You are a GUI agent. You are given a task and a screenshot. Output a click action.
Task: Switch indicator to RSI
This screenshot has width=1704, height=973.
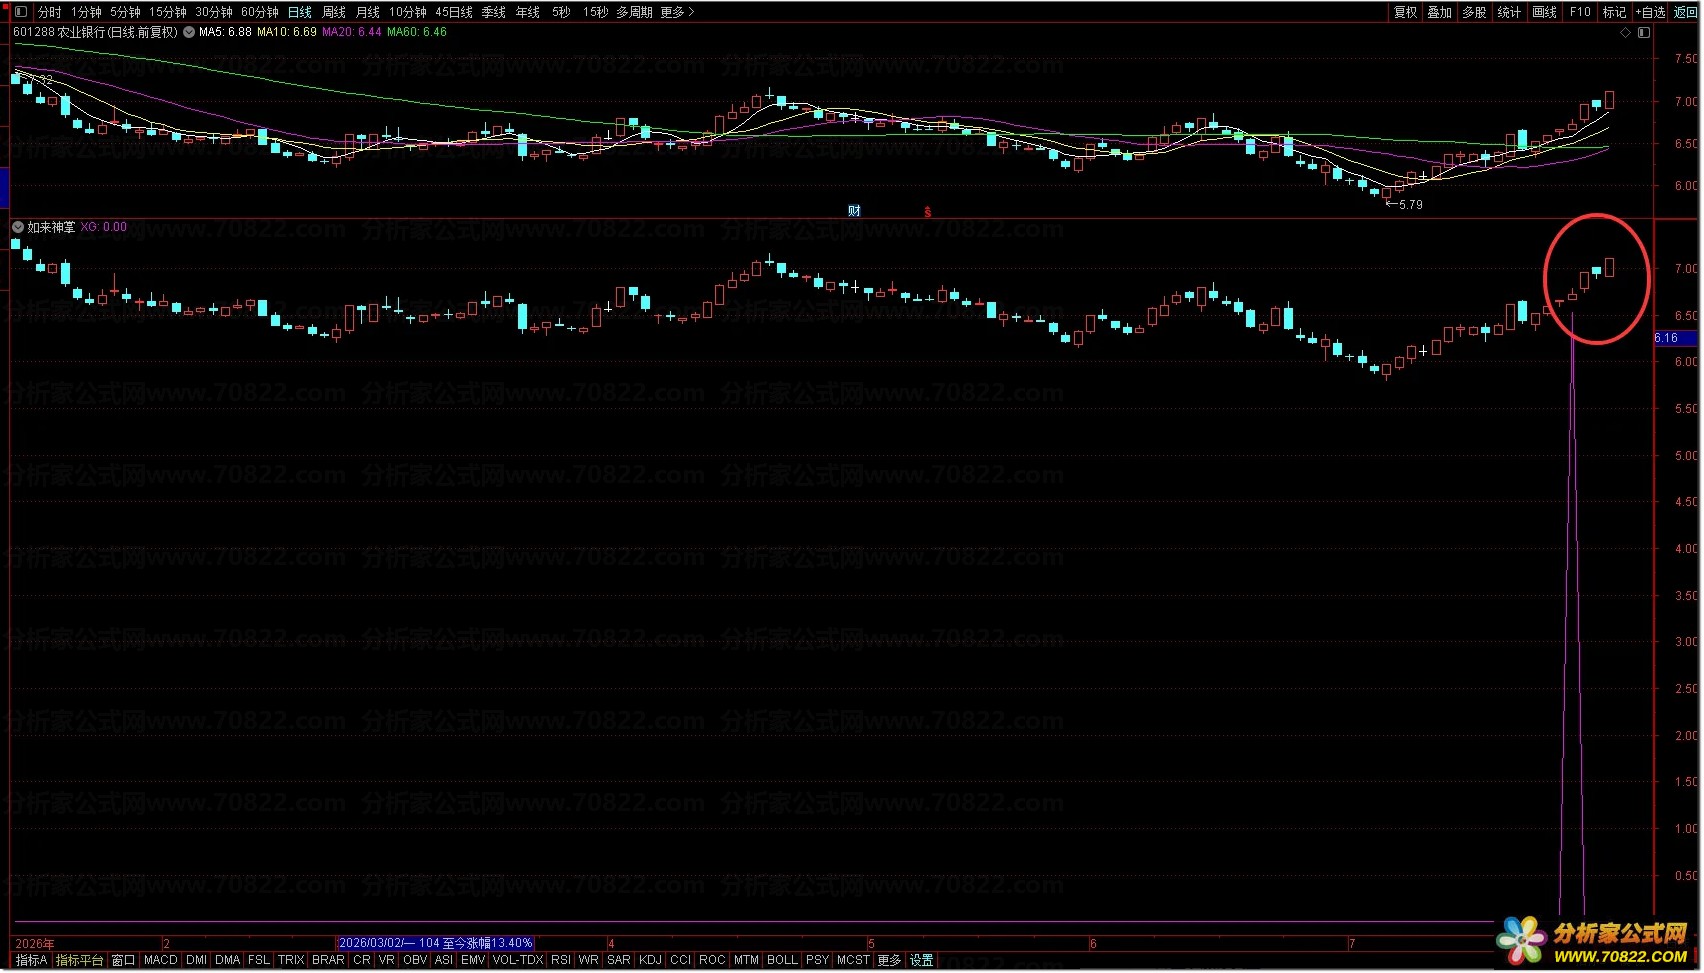[561, 960]
